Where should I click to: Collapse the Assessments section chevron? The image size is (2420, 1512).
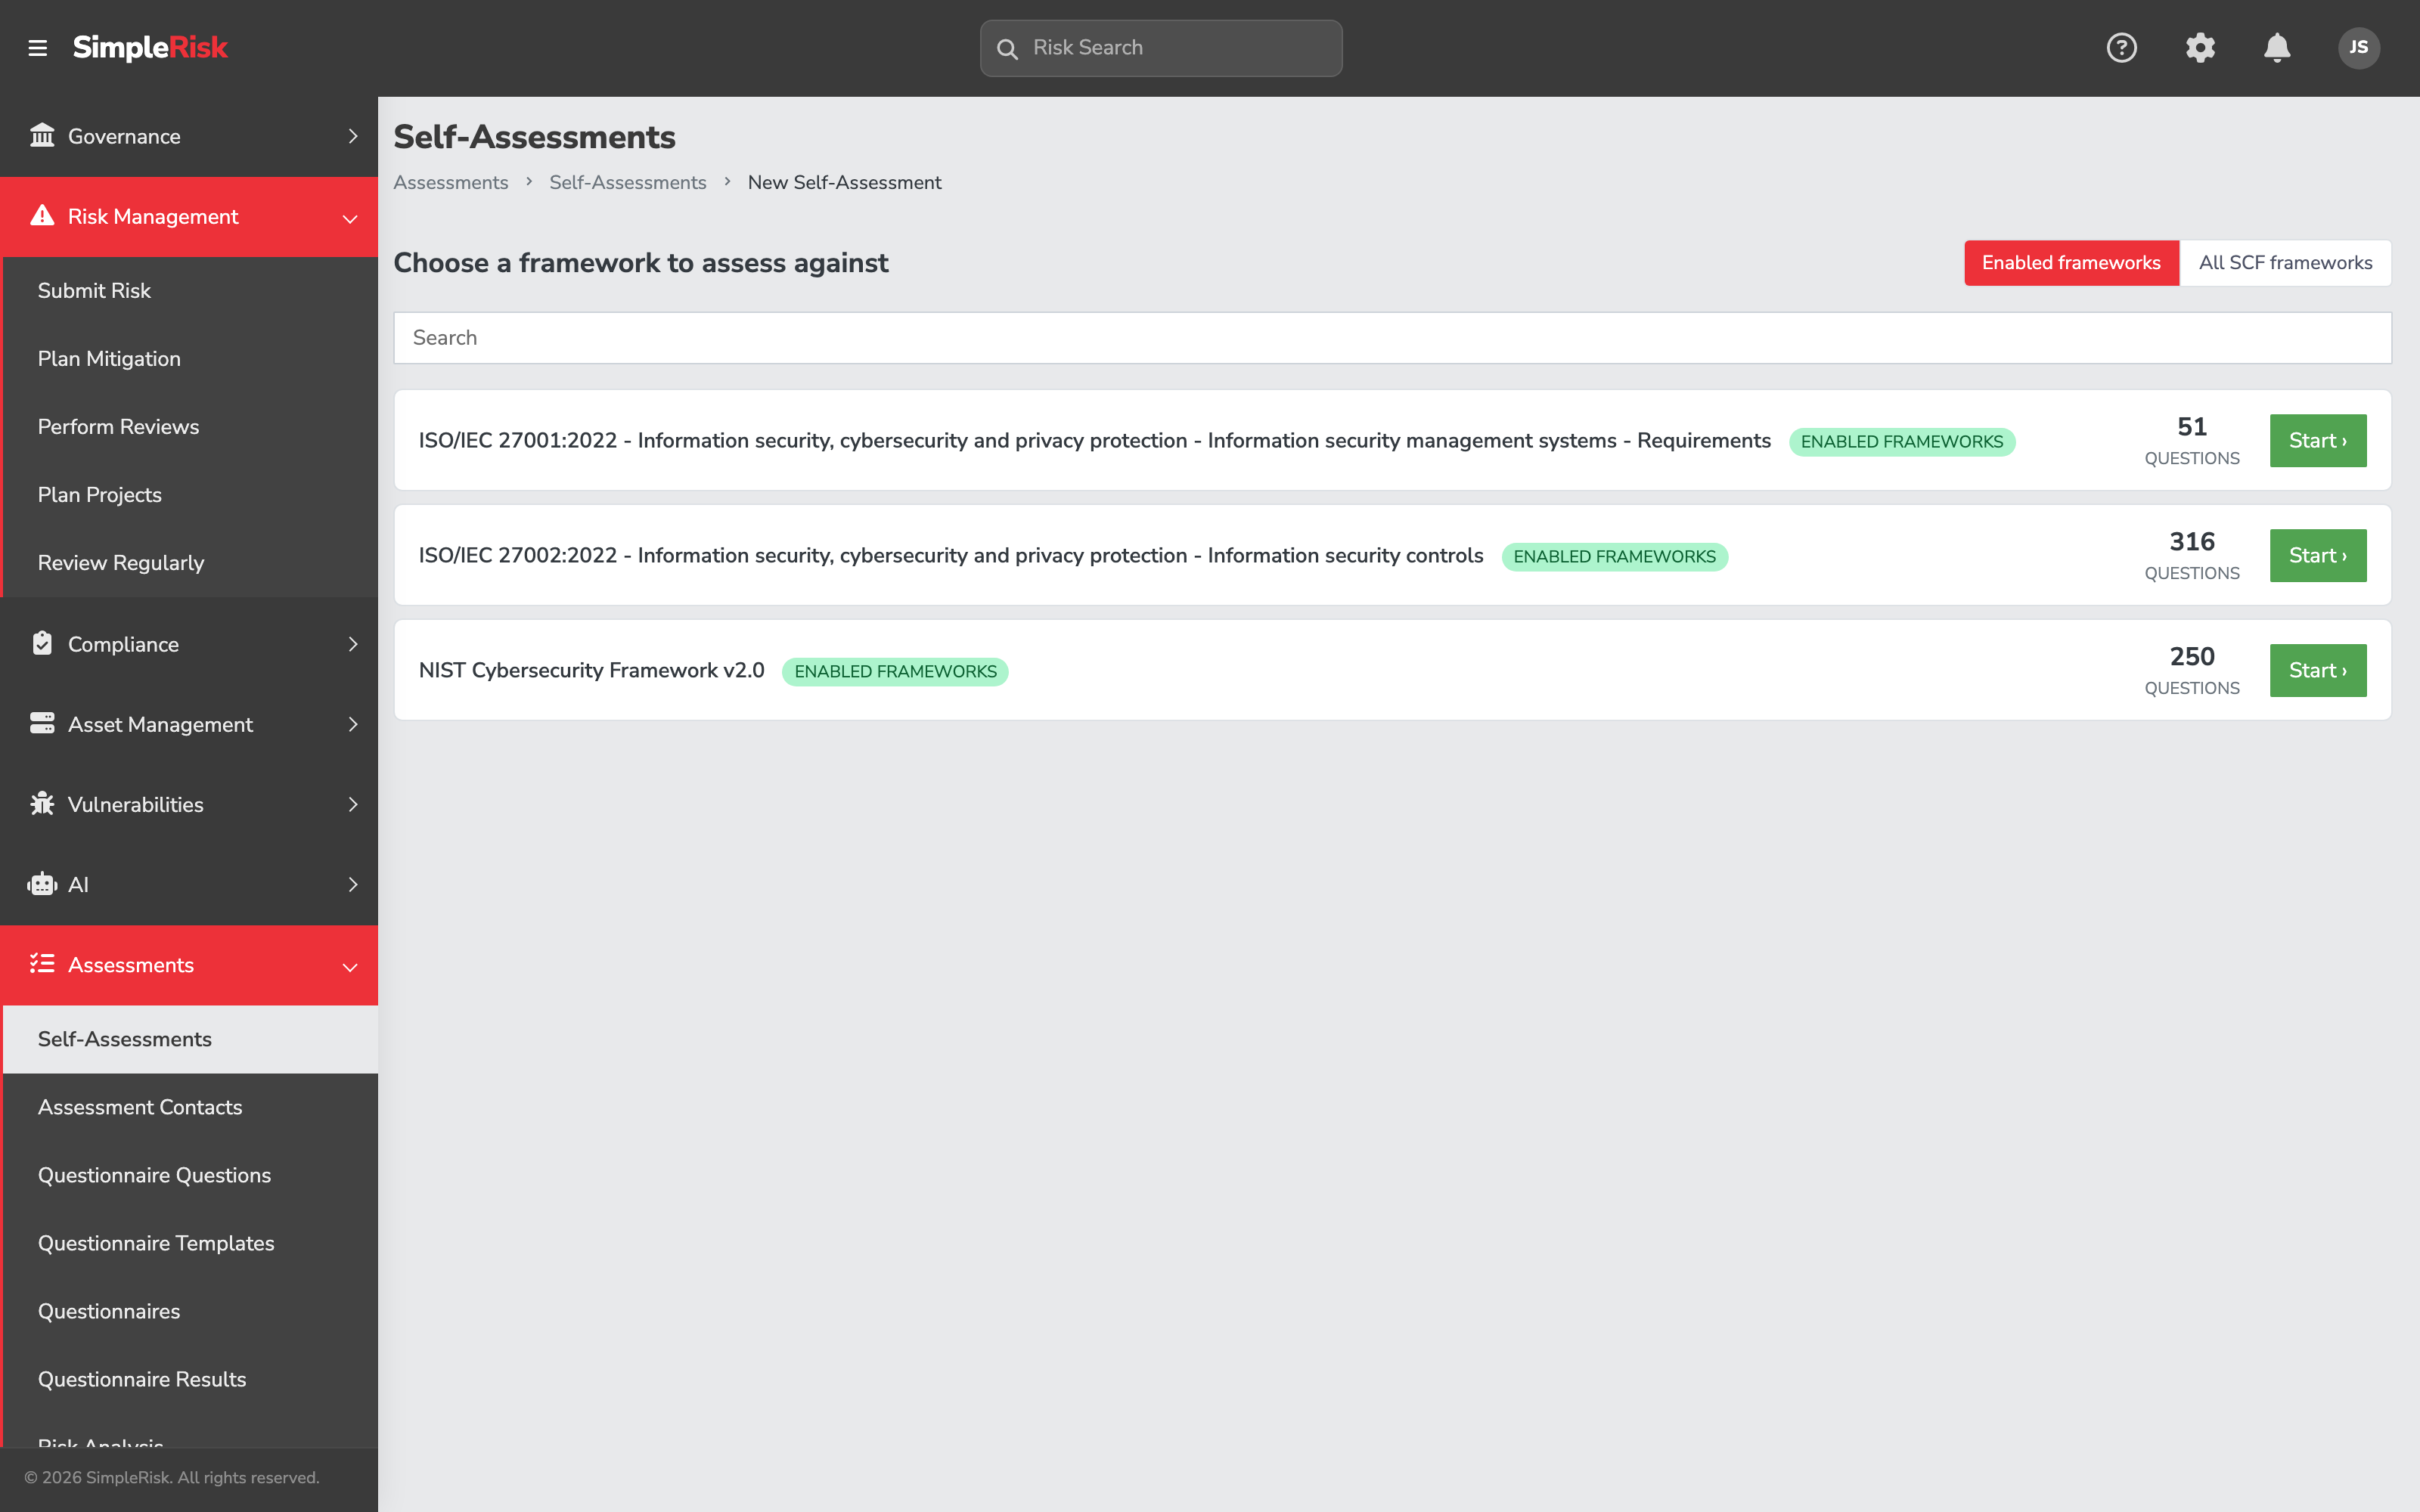click(x=350, y=966)
